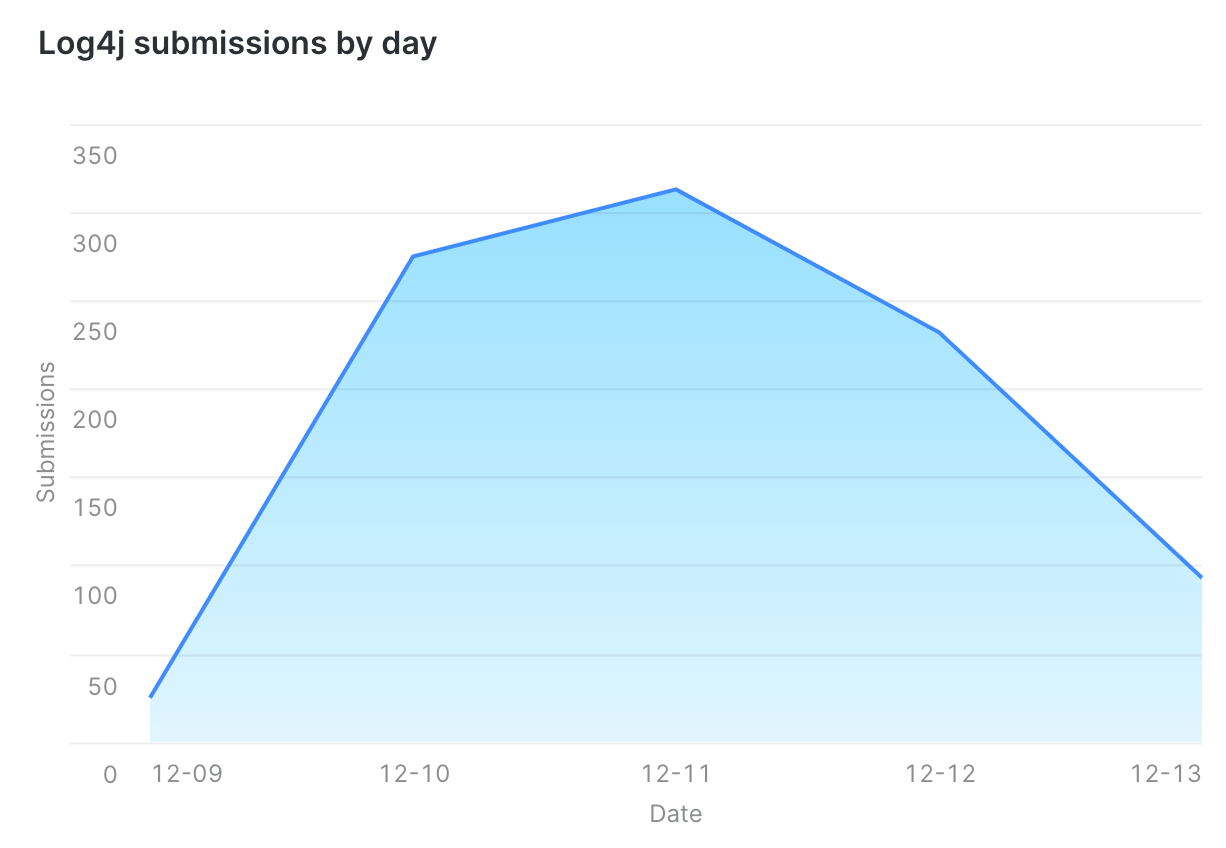The height and width of the screenshot is (848, 1226).
Task: Click the 150 y-axis tick label
Action: tap(95, 507)
